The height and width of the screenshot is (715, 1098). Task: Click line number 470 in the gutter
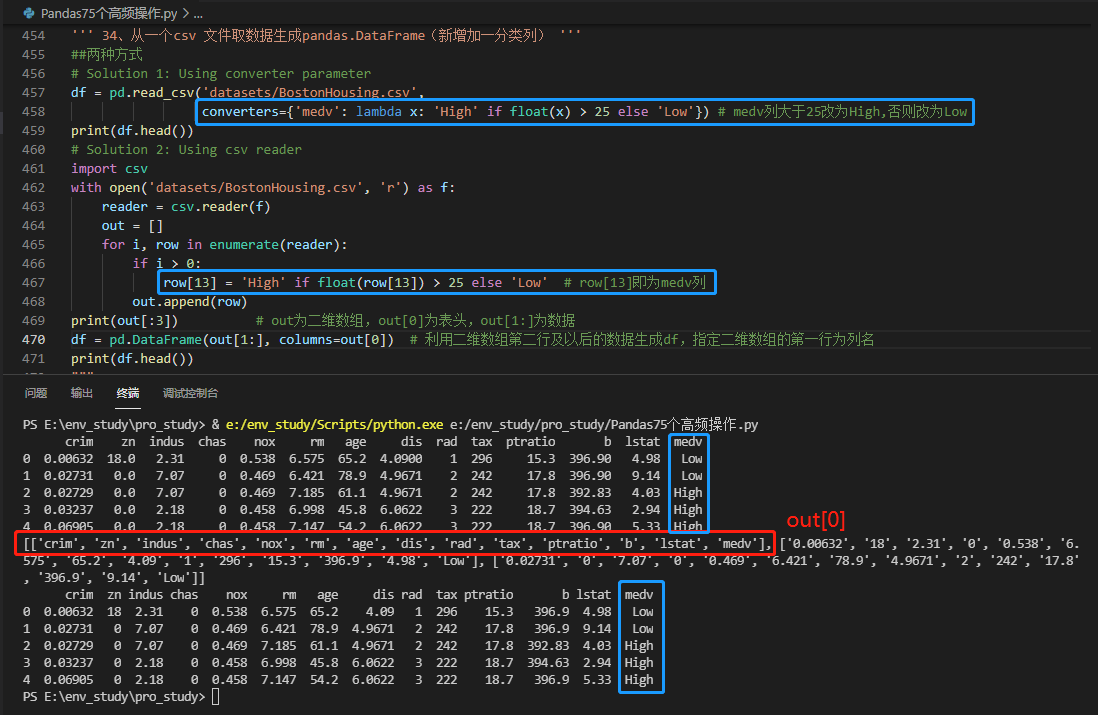pos(34,339)
